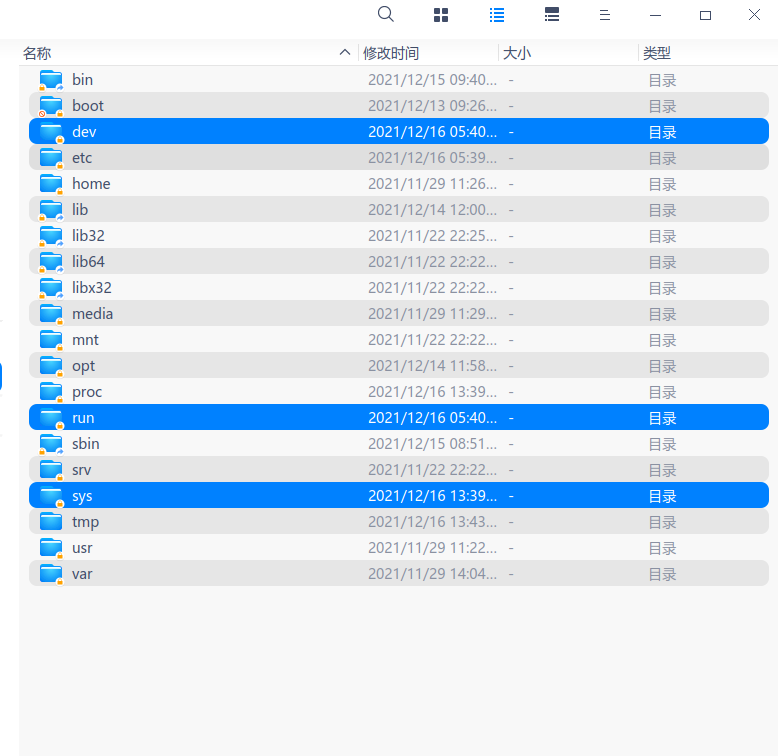The image size is (778, 756).
Task: Switch to list view
Action: pyautogui.click(x=497, y=15)
